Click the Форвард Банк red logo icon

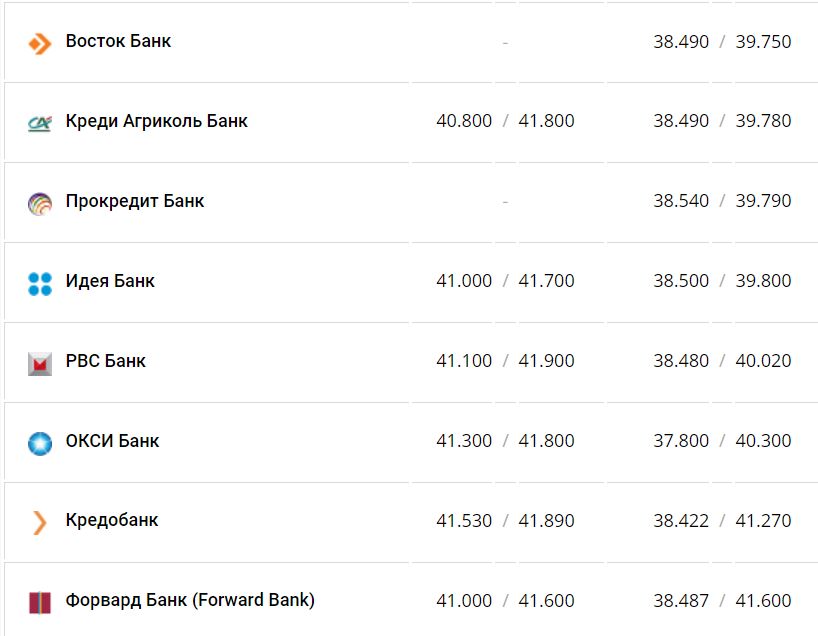tap(39, 602)
